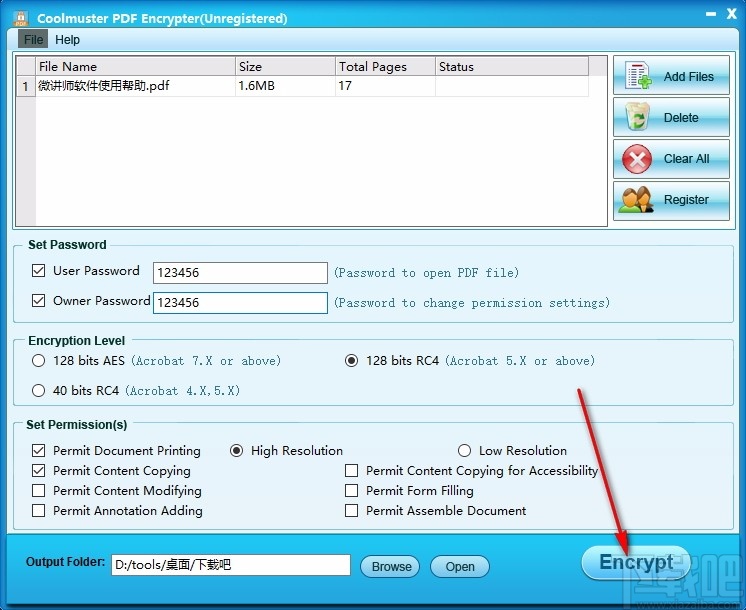This screenshot has width=746, height=610.
Task: Click the Add Files document icon
Action: tap(638, 75)
